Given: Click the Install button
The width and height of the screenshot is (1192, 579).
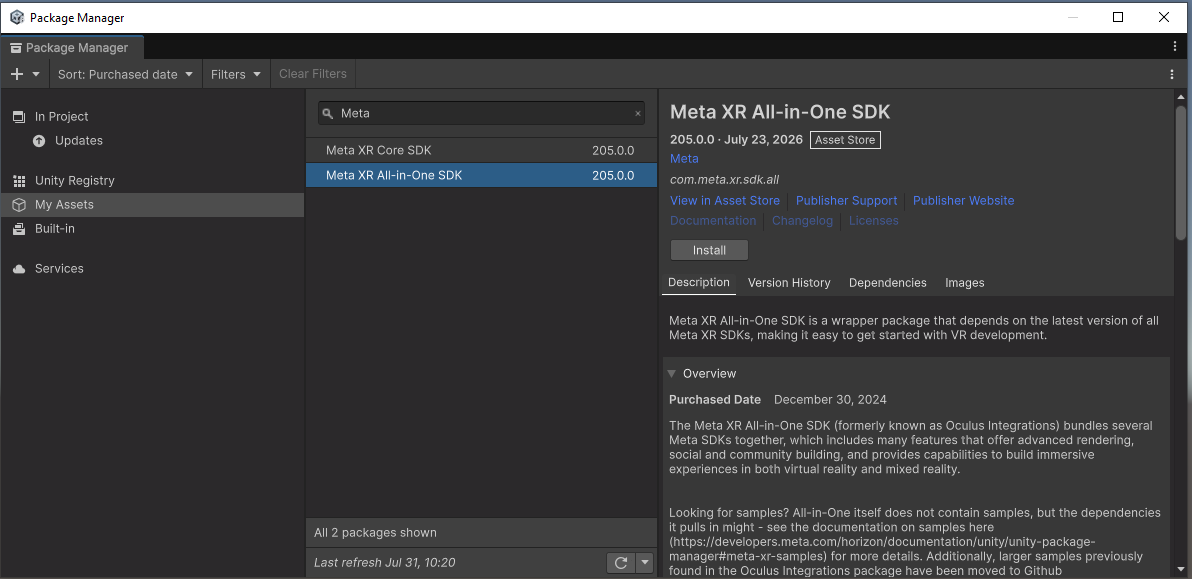Looking at the screenshot, I should [709, 250].
